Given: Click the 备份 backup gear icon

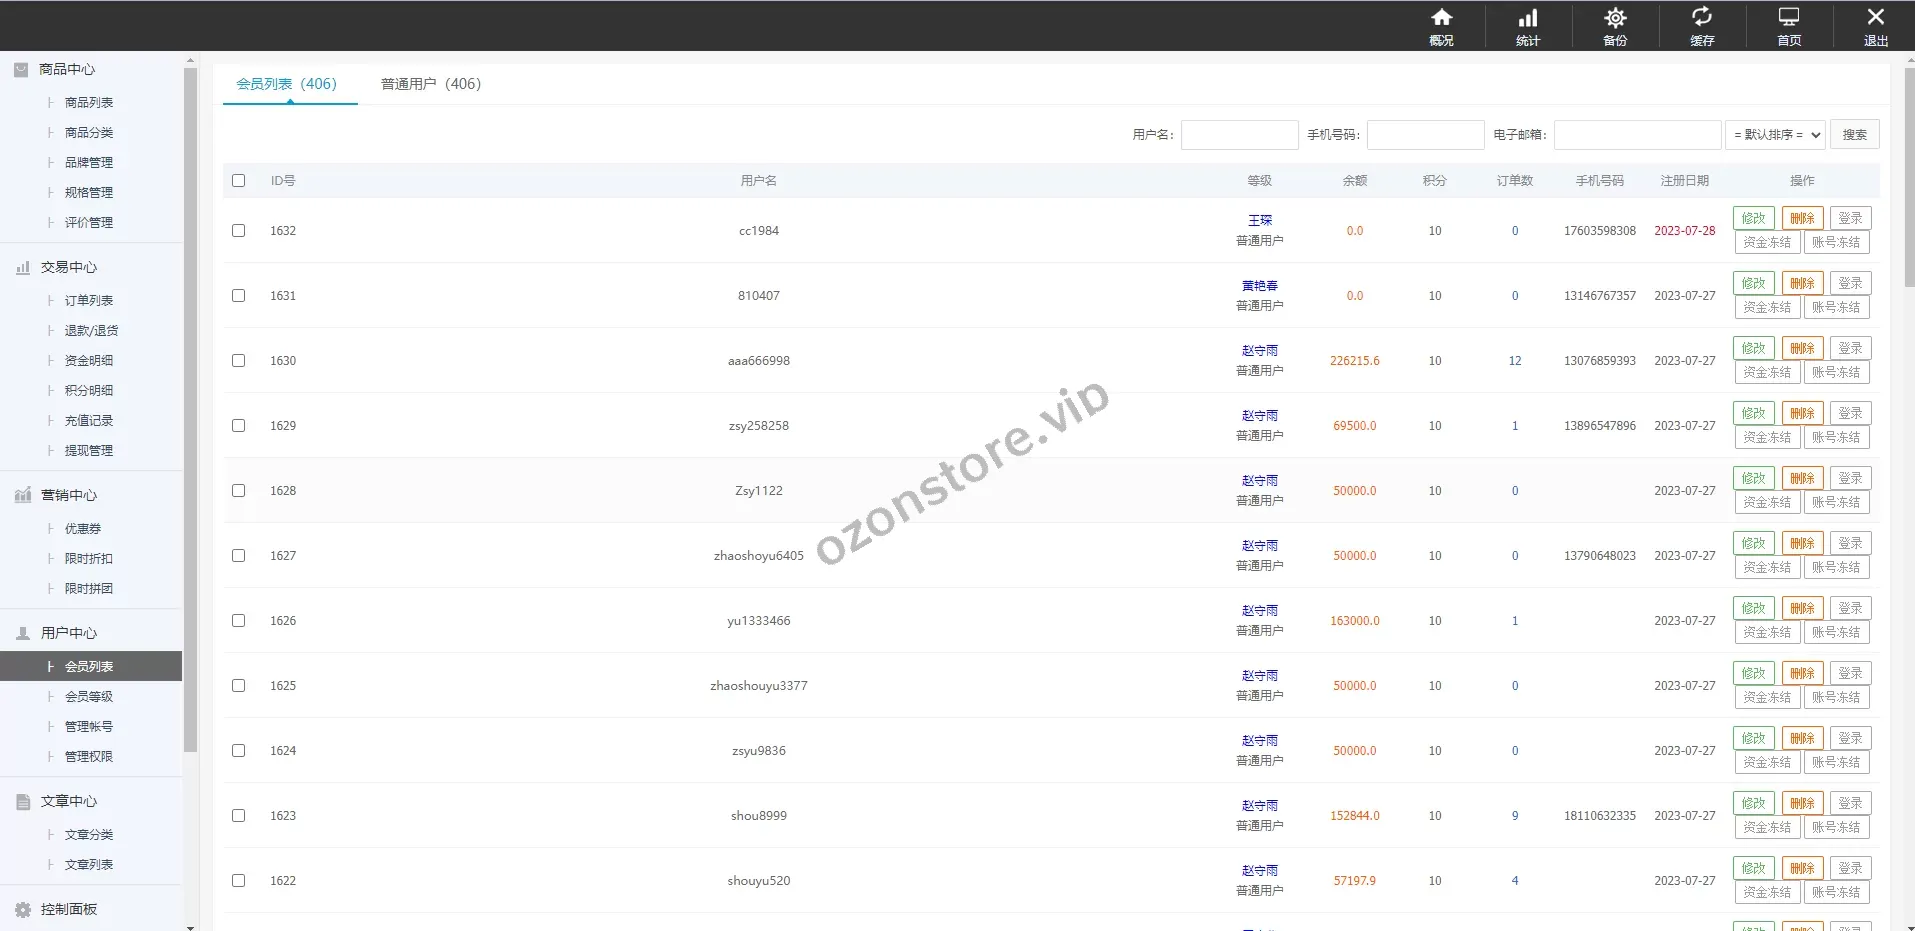Looking at the screenshot, I should tap(1615, 18).
